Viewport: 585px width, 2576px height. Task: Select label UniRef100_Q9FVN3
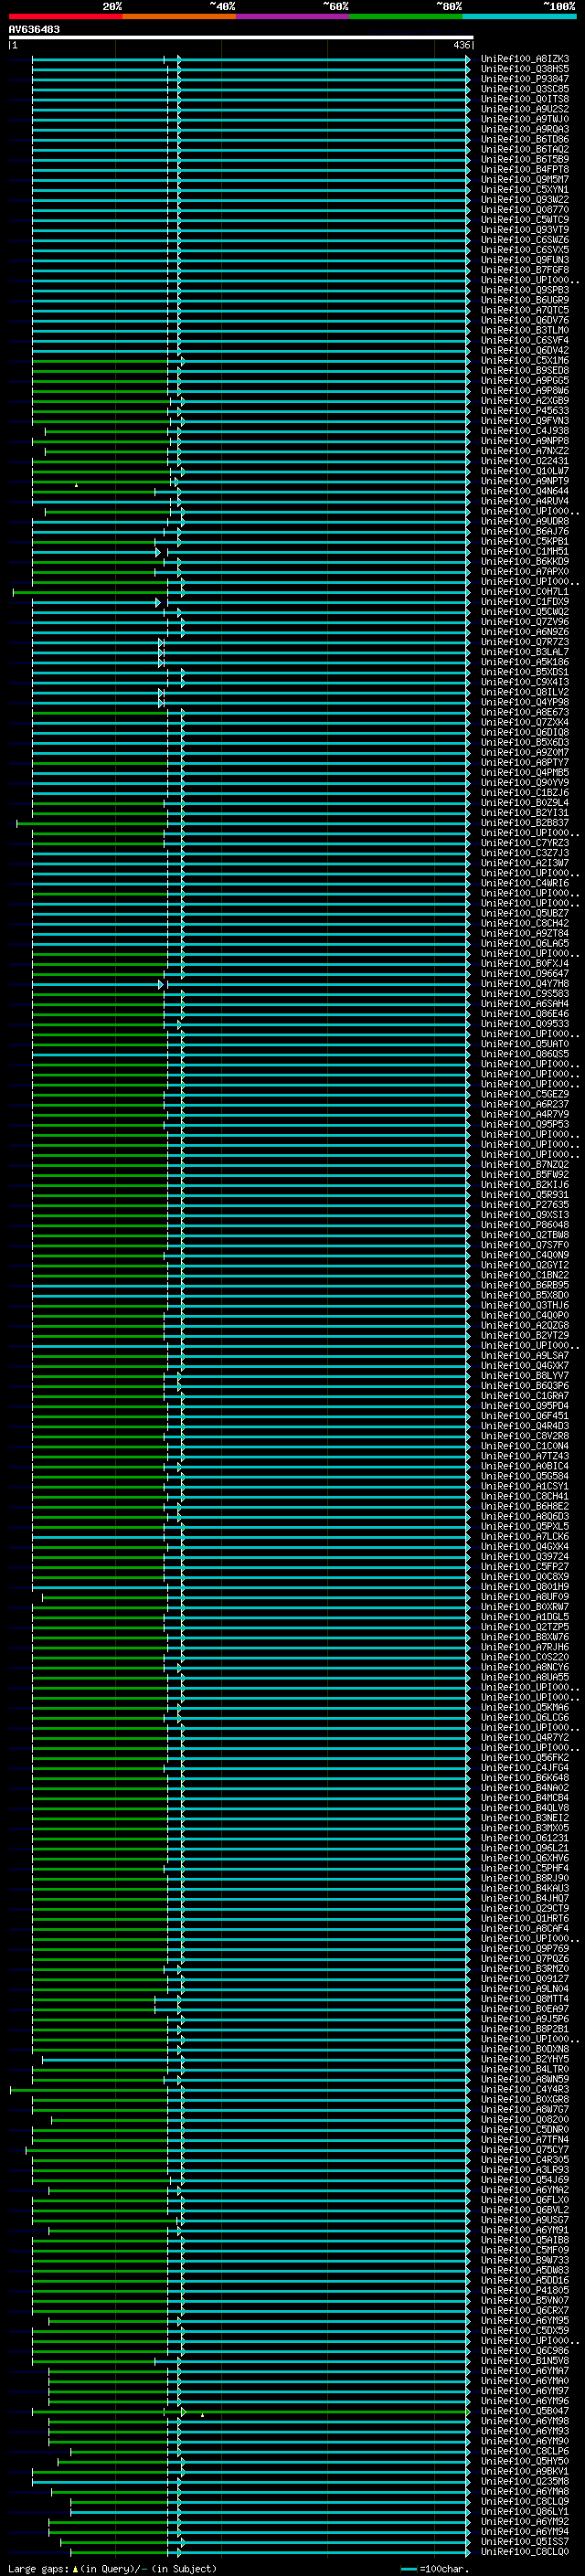click(525, 421)
